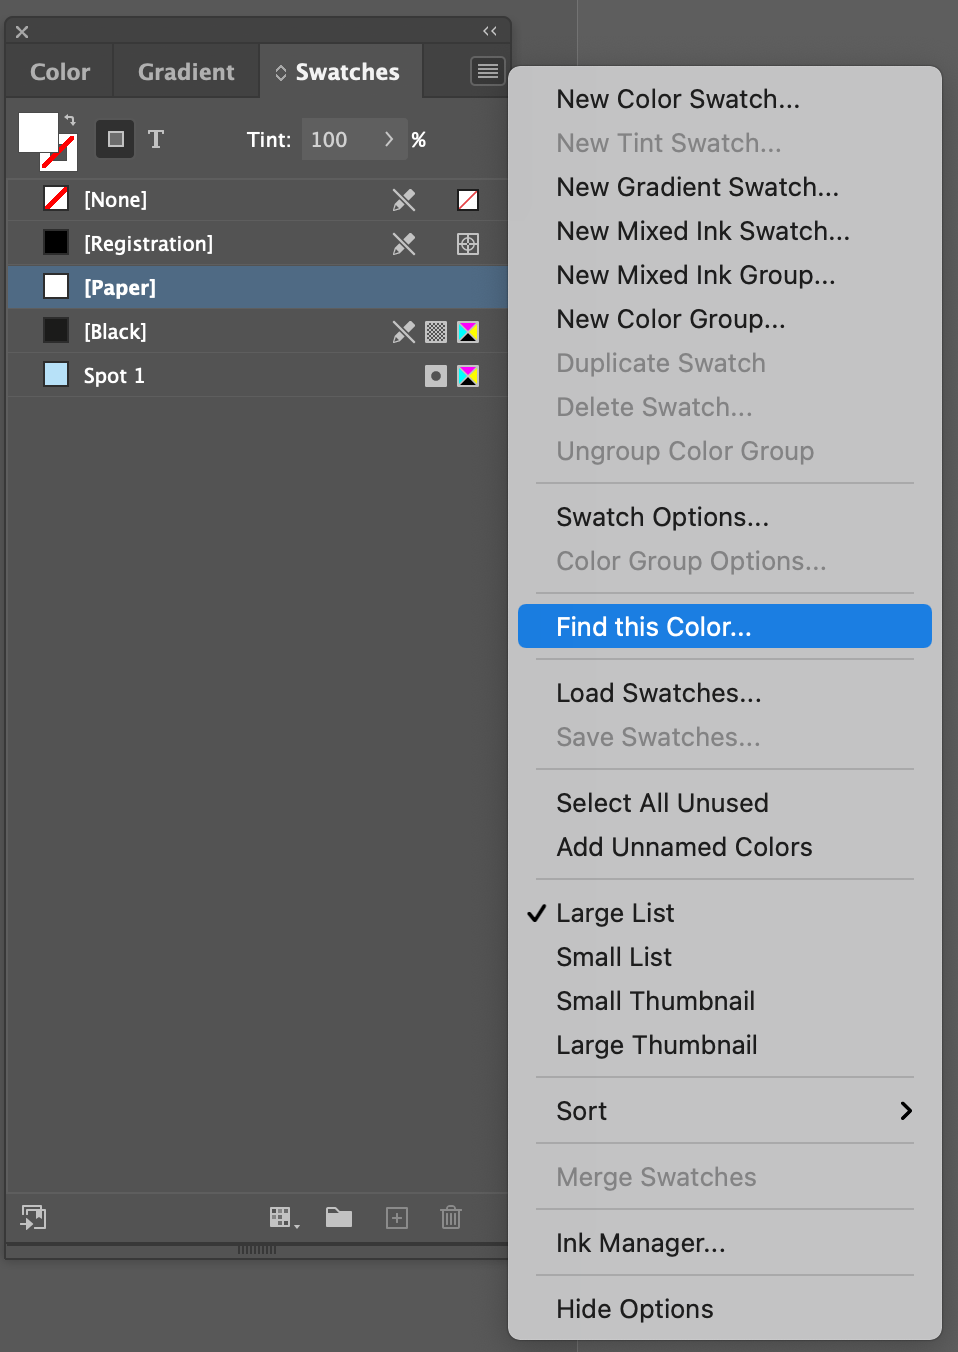Image resolution: width=958 pixels, height=1352 pixels.
Task: Choose Find this Color from the menu
Action: coord(652,626)
